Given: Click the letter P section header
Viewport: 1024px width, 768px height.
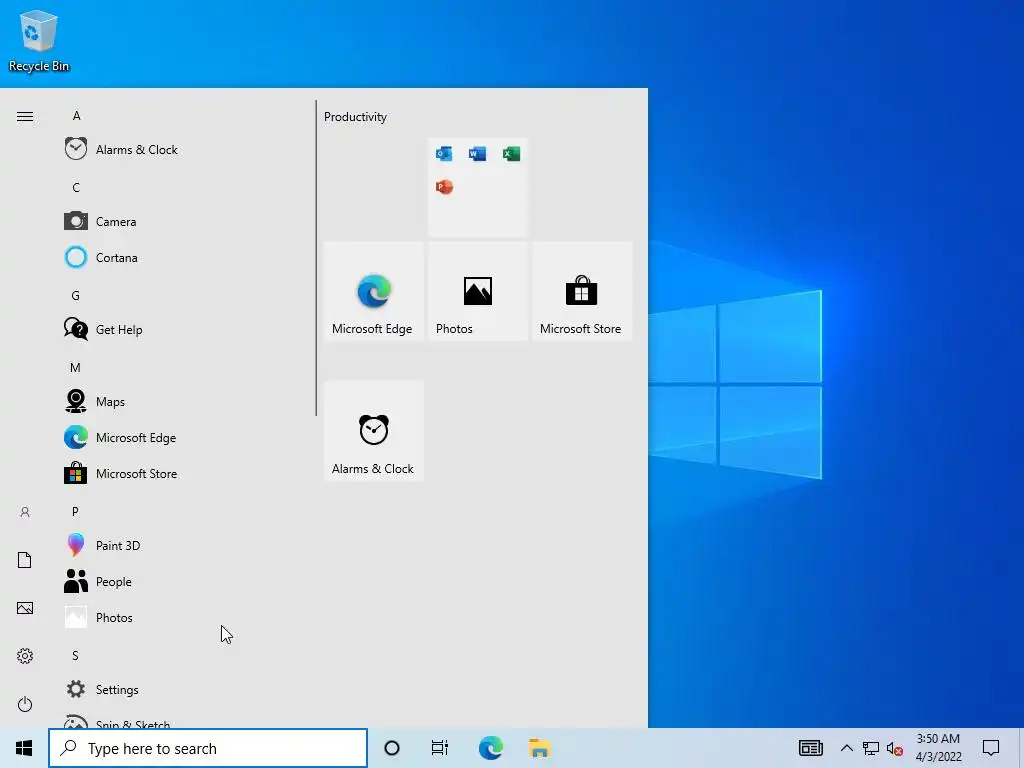Looking at the screenshot, I should (x=75, y=511).
